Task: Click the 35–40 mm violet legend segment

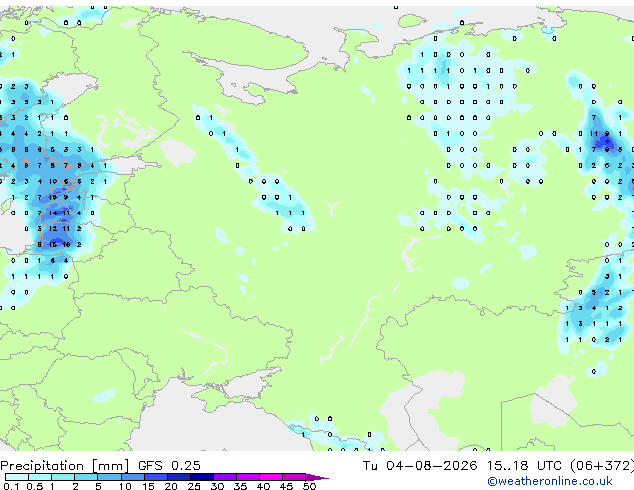Action: 248,477
